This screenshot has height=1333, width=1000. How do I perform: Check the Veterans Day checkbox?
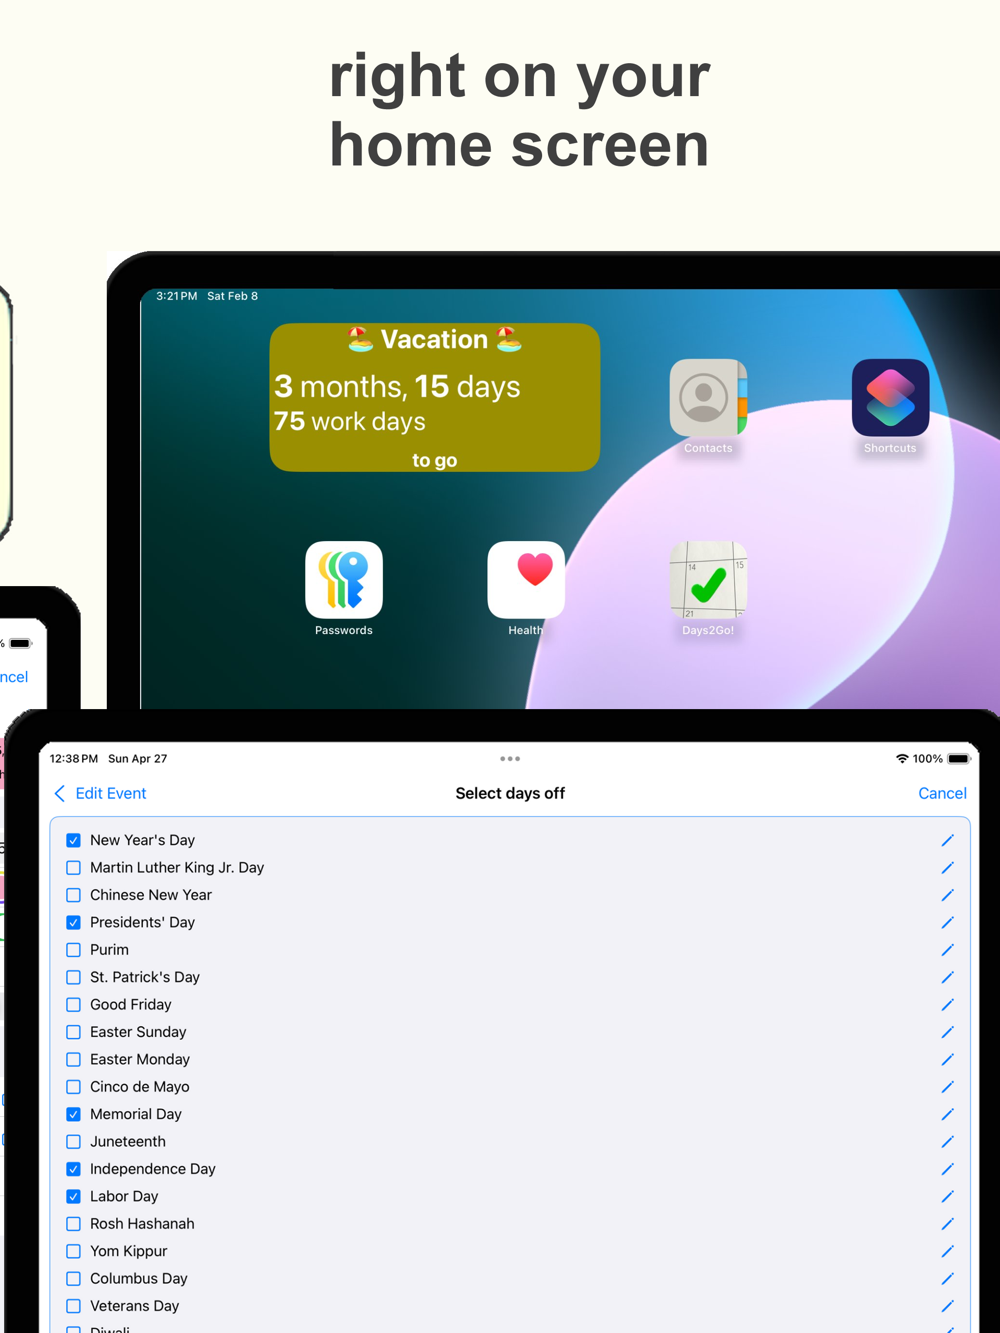[x=73, y=1306]
